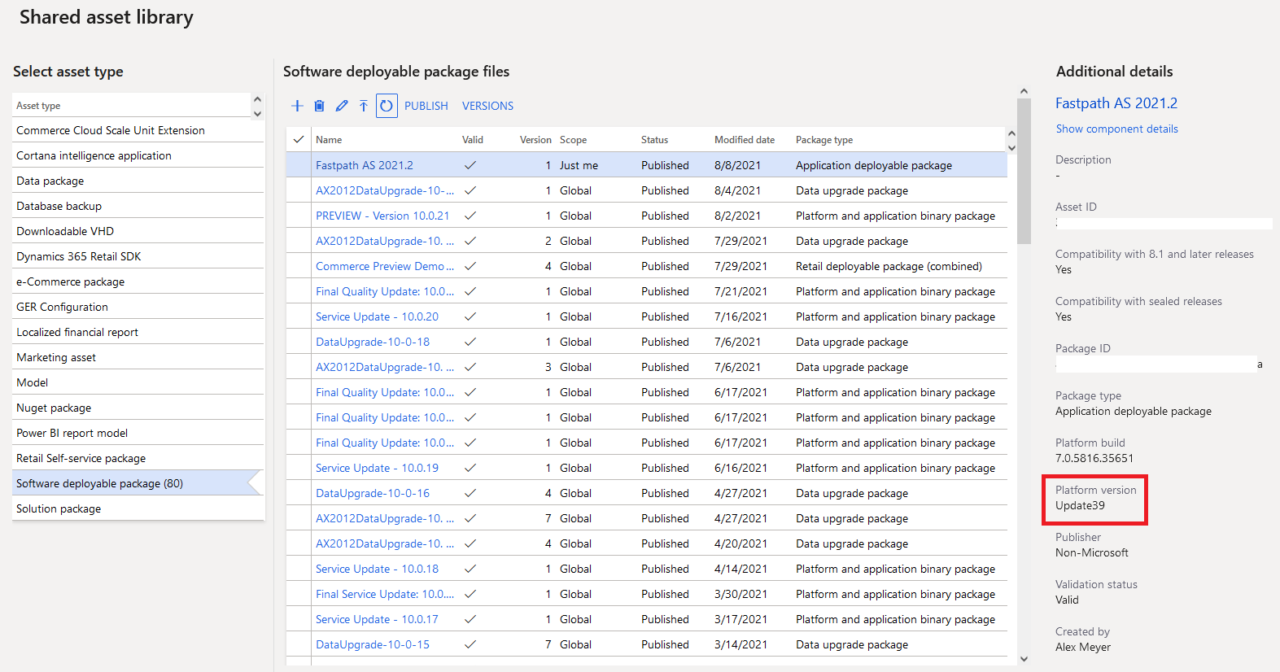Select the Data package asset type
The height and width of the screenshot is (672, 1280).
[x=50, y=180]
